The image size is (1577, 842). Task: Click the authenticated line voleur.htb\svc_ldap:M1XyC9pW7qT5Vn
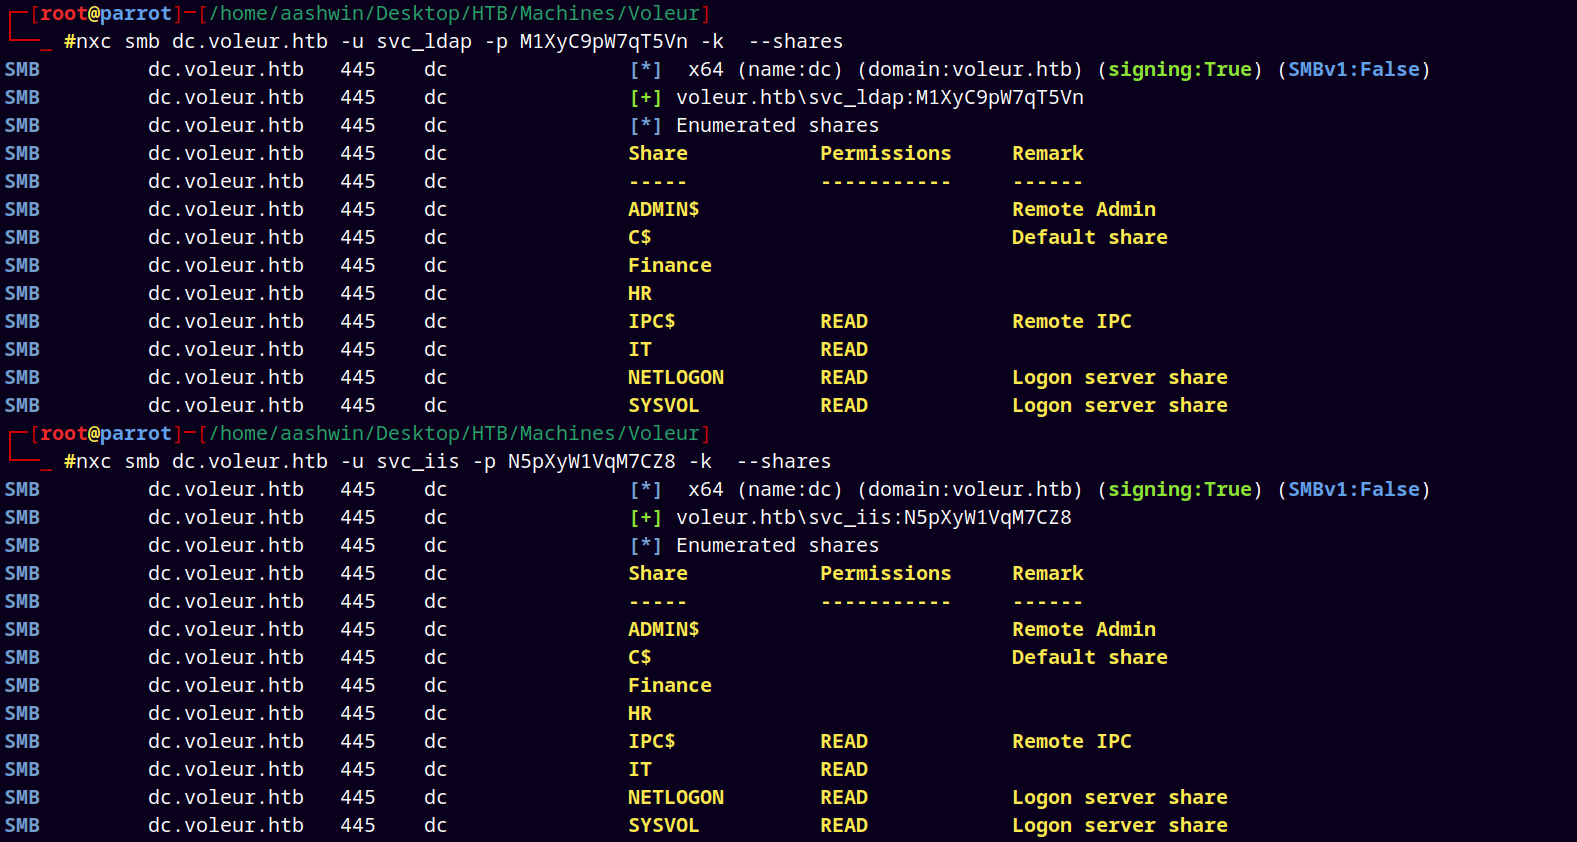point(880,98)
